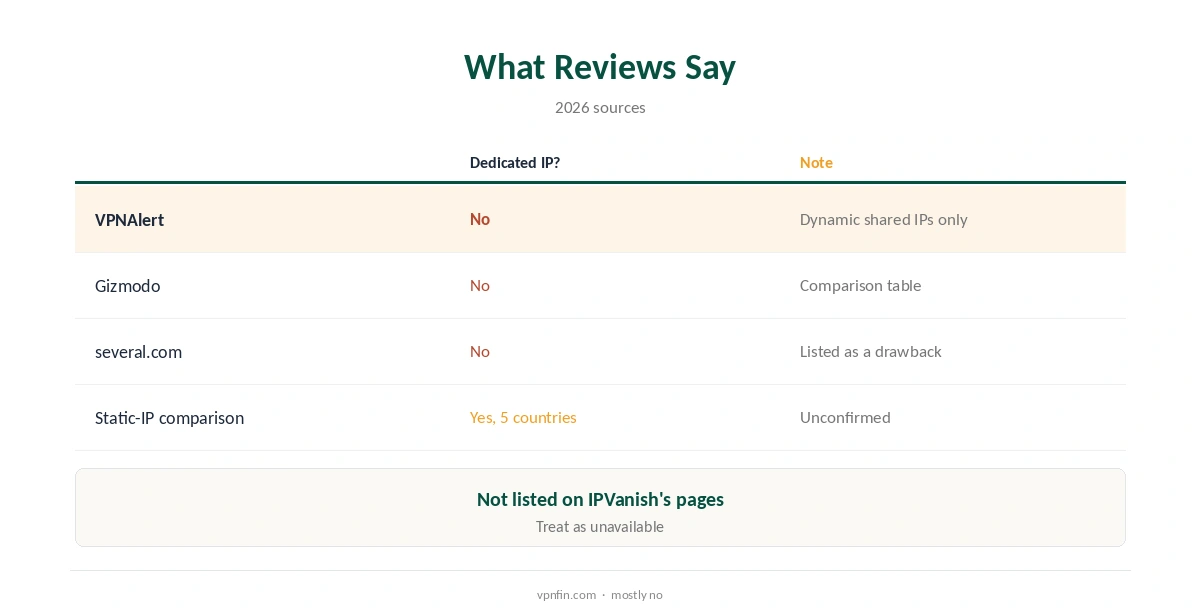Image resolution: width=1200 pixels, height=614 pixels.
Task: Select the several.com row label
Action: coord(138,352)
